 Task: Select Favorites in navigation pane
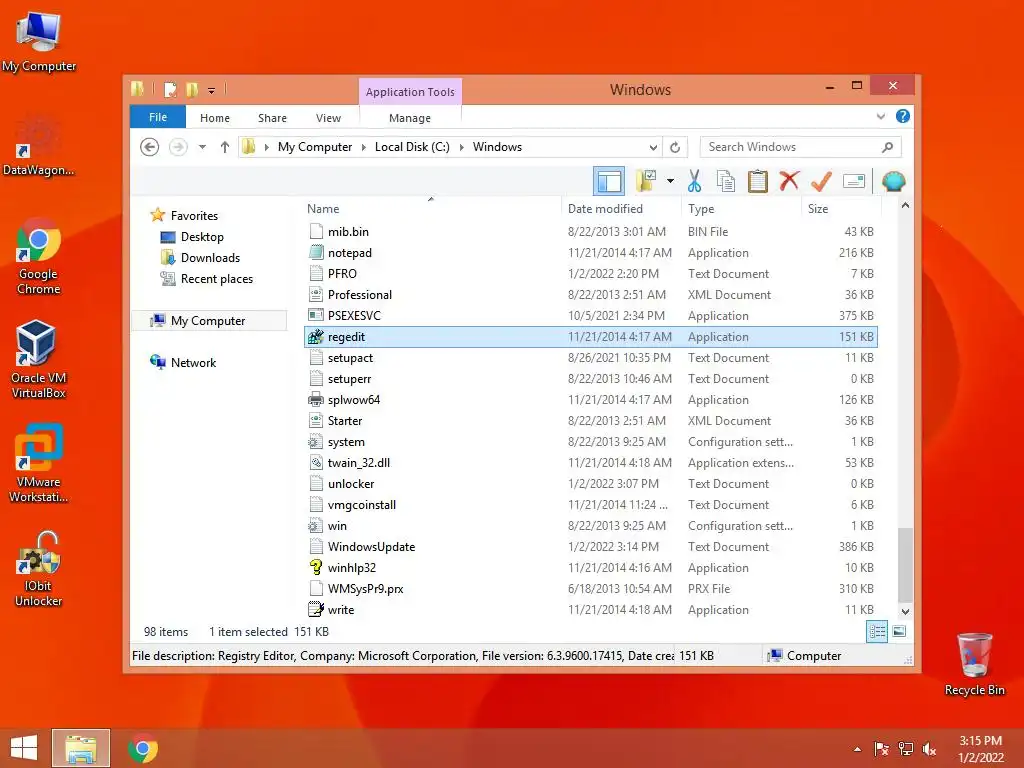coord(194,216)
